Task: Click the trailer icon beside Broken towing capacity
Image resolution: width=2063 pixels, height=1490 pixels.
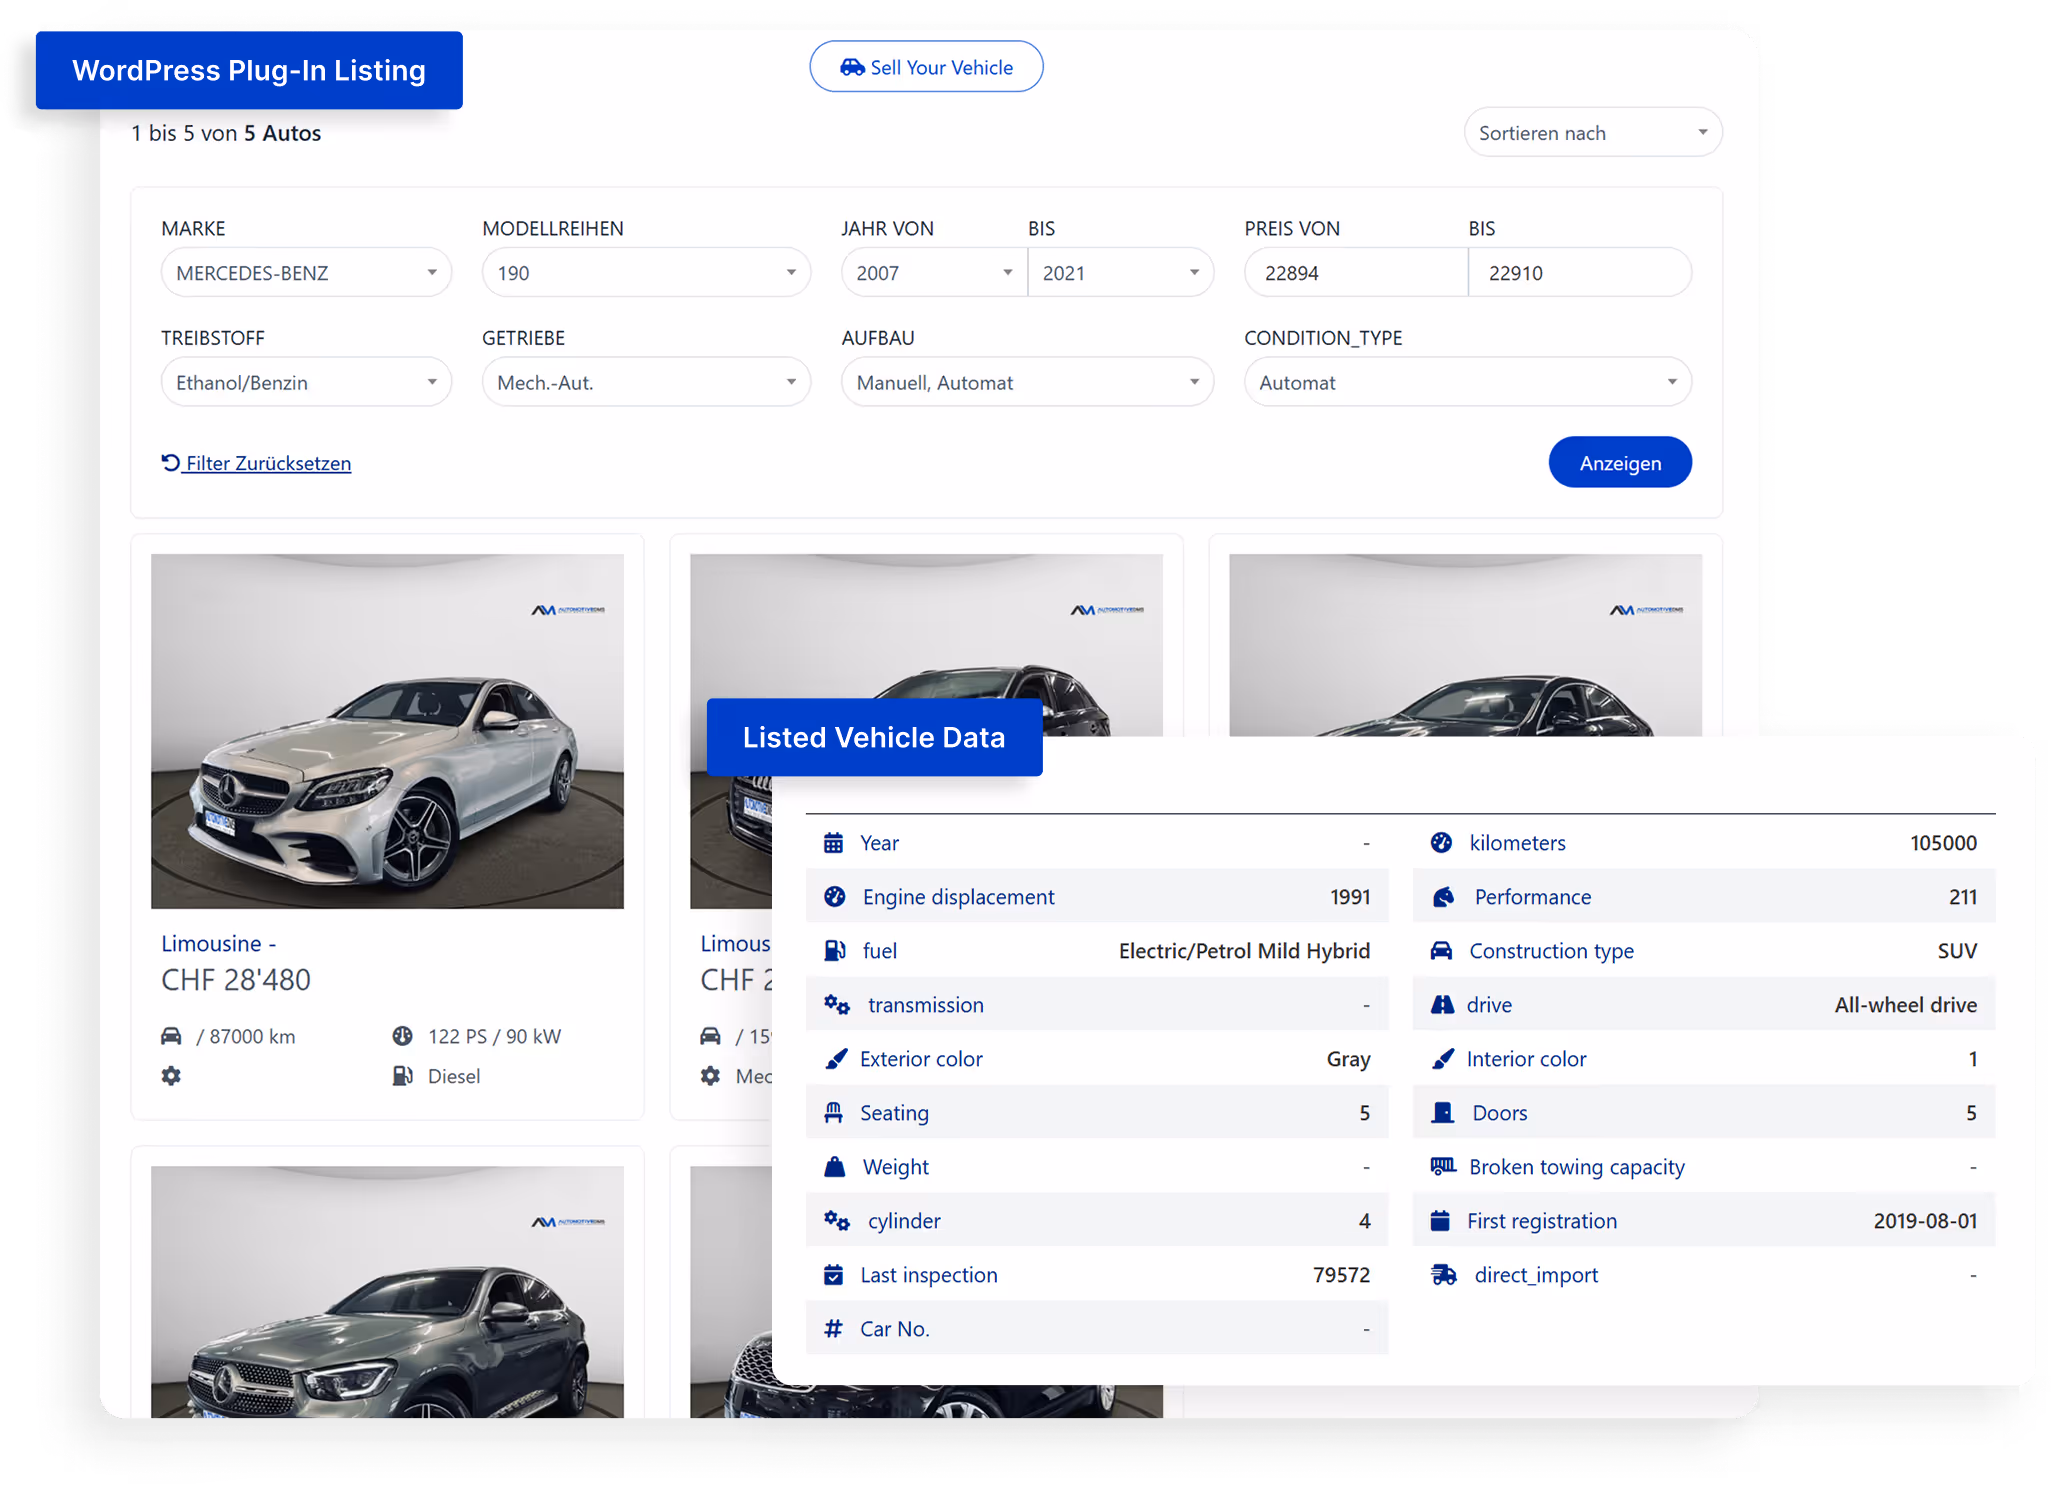Action: pyautogui.click(x=1443, y=1166)
